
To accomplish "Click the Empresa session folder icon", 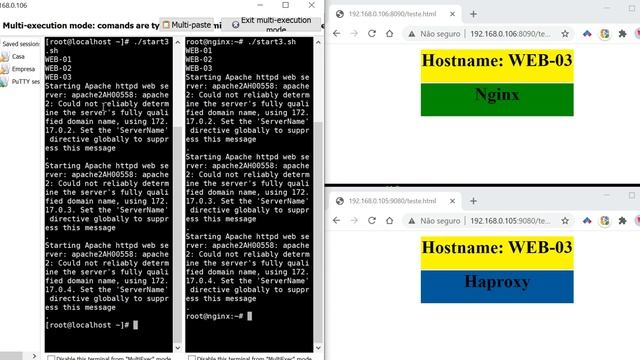I will click(4, 69).
